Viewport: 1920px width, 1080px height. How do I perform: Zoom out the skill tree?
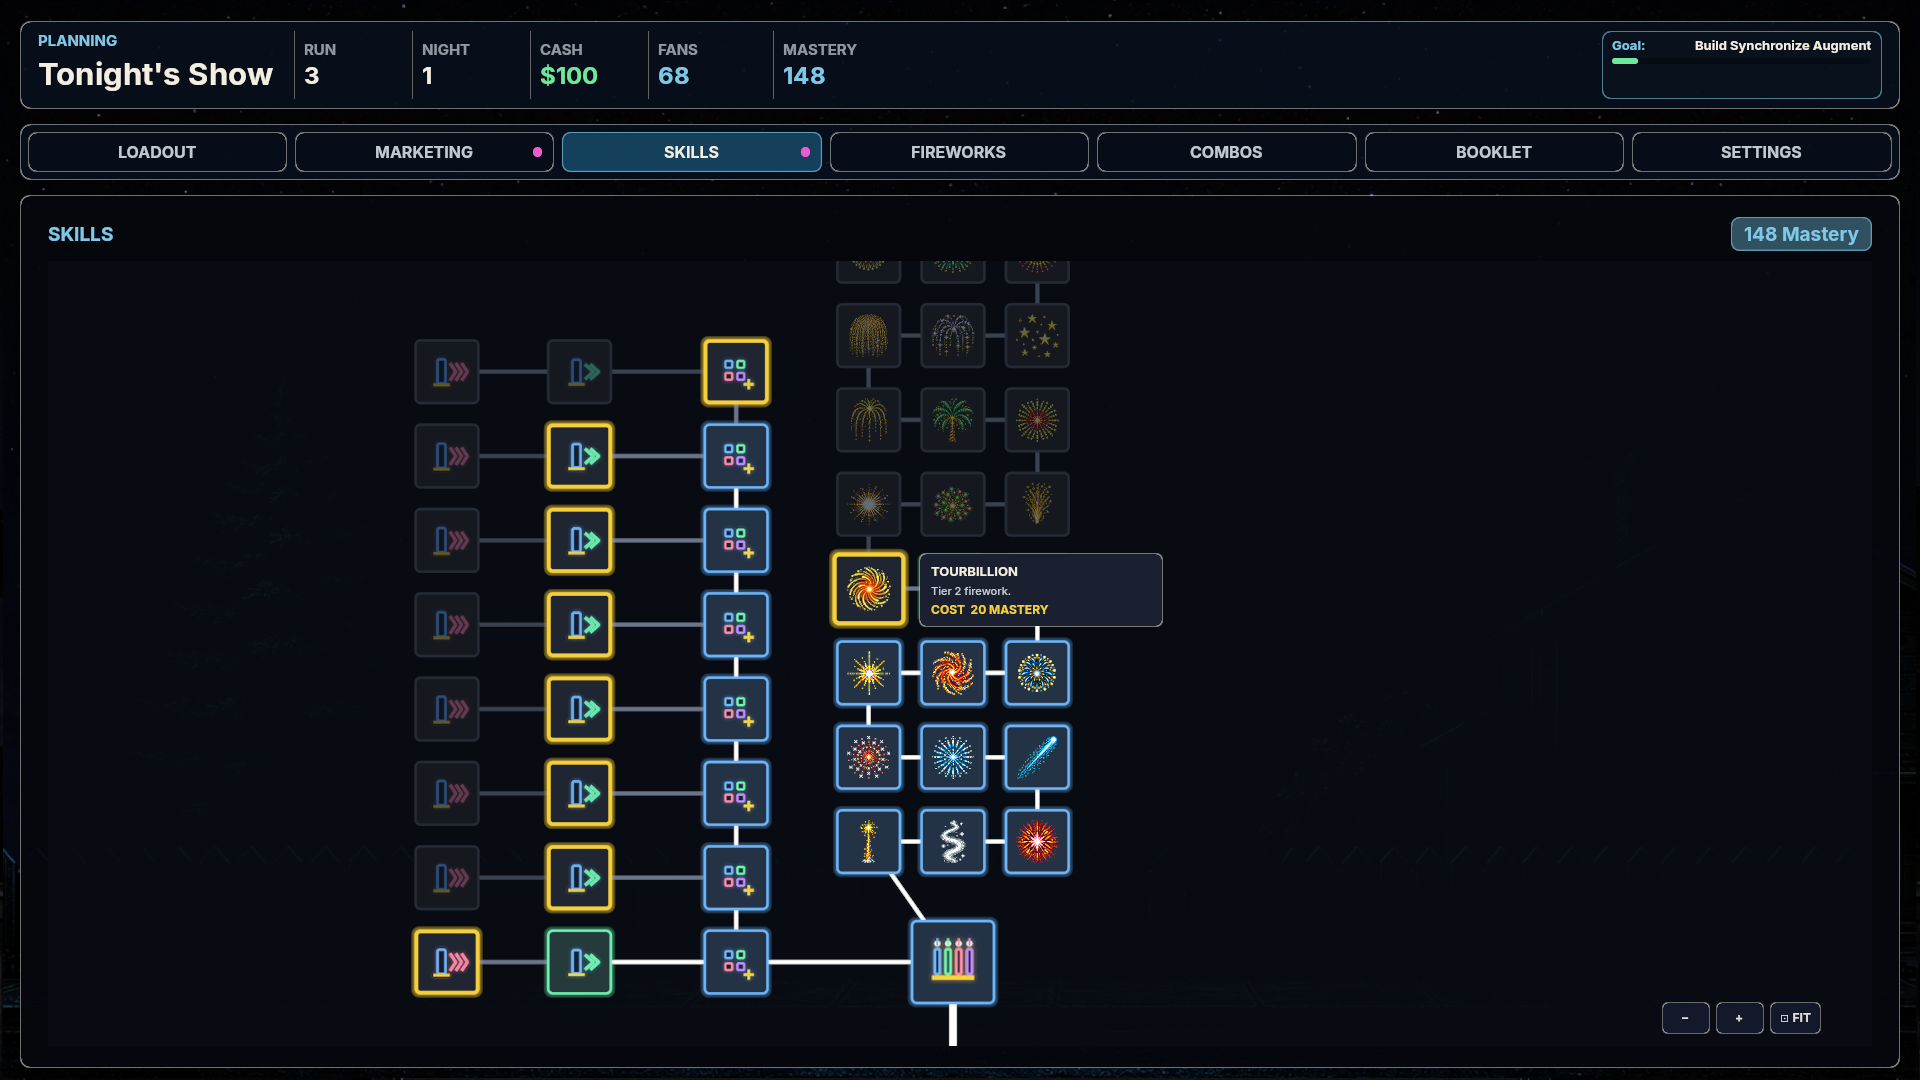point(1685,1018)
